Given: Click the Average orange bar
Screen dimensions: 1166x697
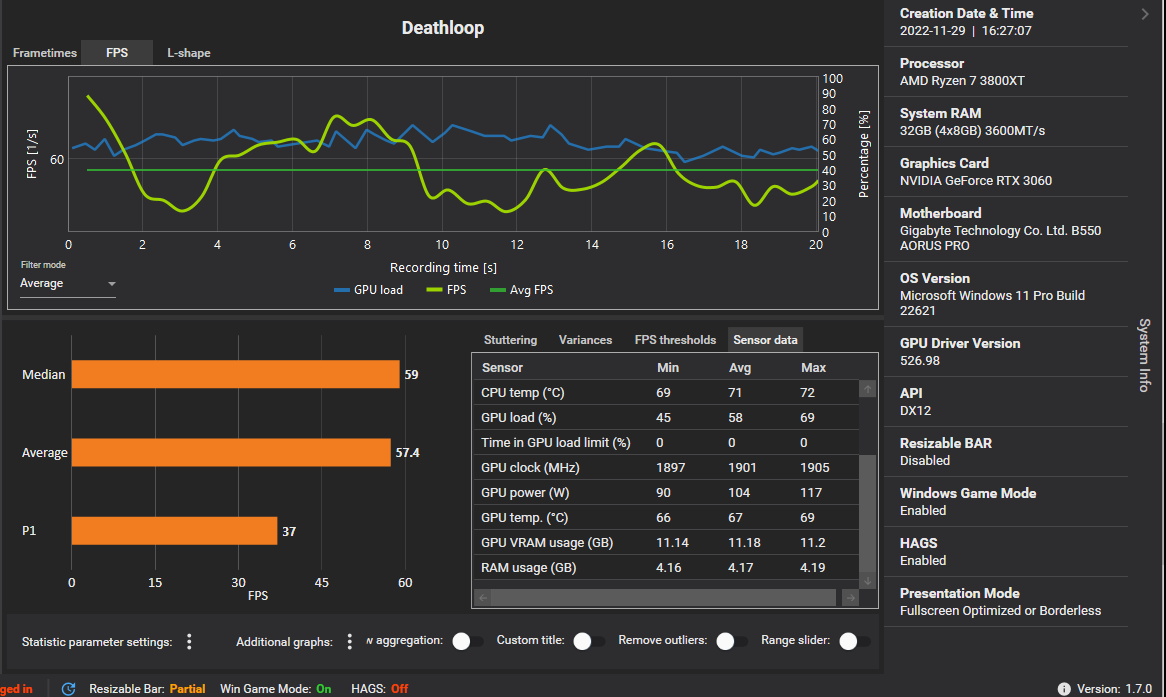Looking at the screenshot, I should 231,452.
